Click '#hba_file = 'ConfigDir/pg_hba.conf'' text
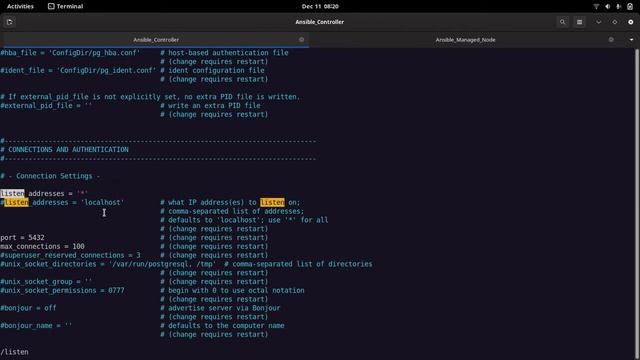Image resolution: width=640 pixels, height=360 pixels. [70, 53]
